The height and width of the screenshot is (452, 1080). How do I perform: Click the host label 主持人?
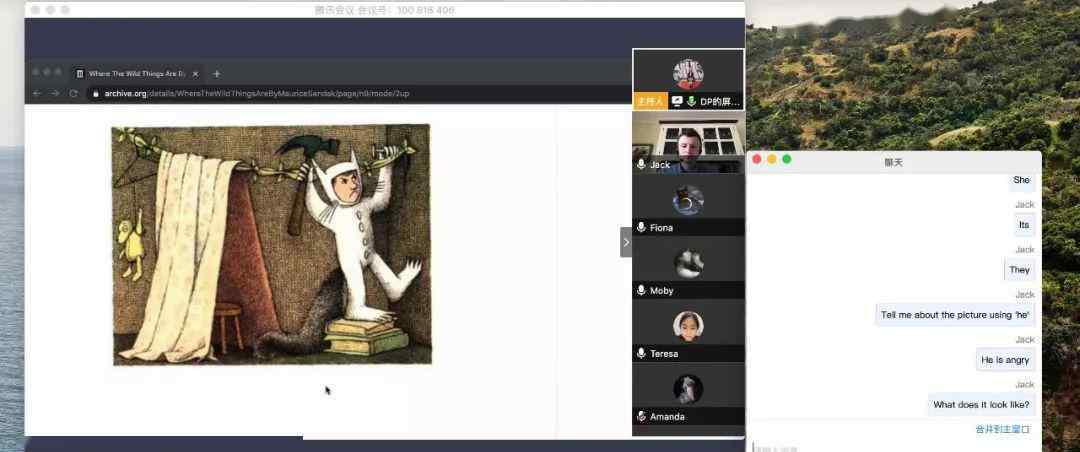click(650, 101)
